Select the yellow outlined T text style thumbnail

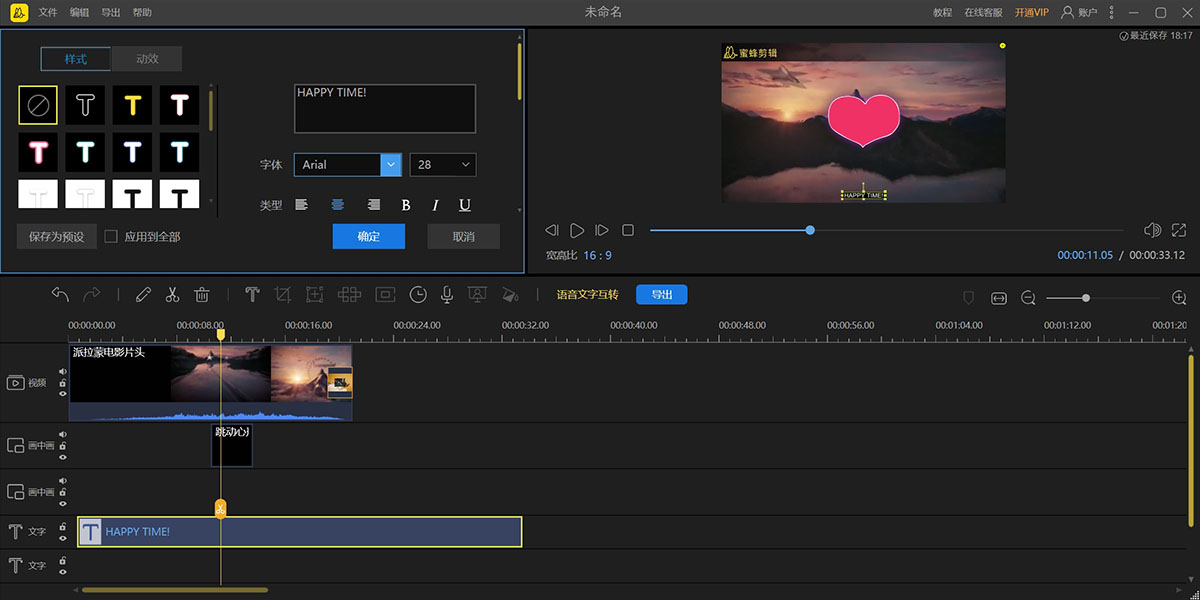132,105
